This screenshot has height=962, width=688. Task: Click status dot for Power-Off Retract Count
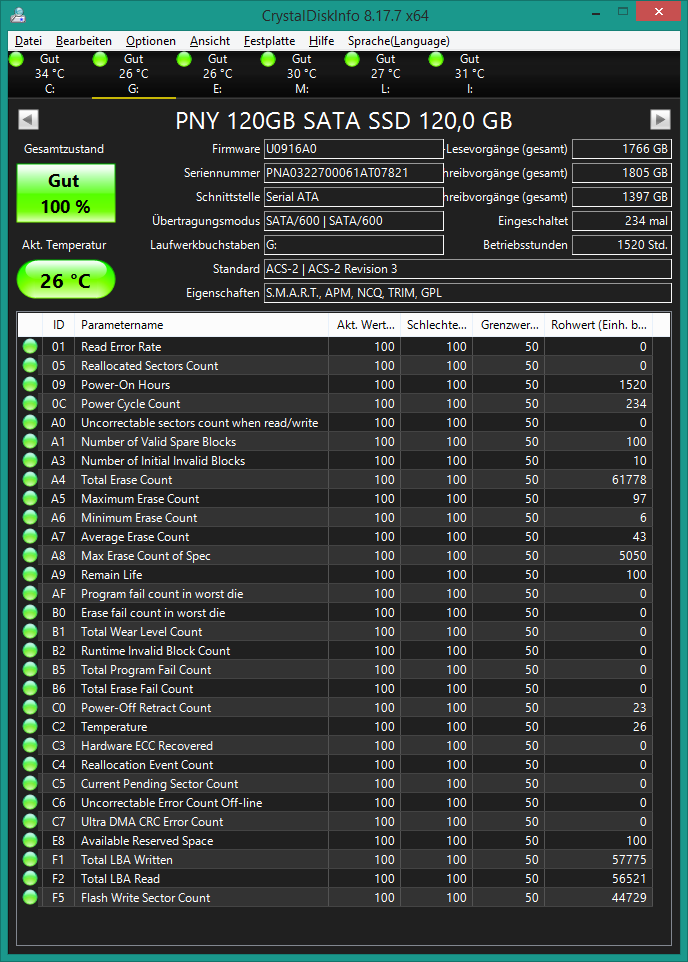pos(29,708)
